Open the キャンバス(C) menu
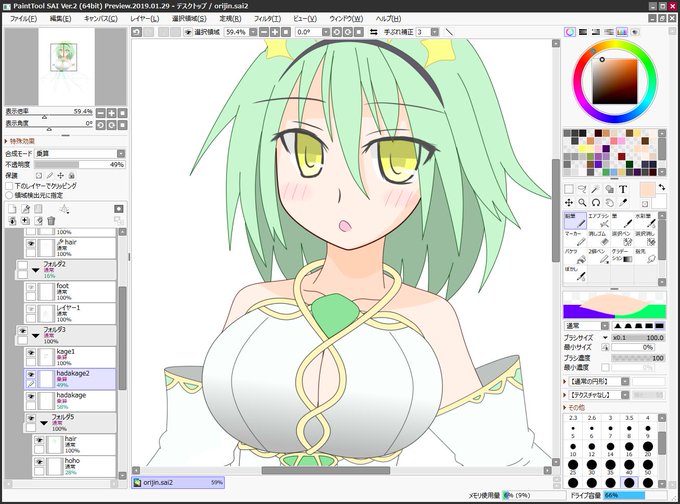The height and width of the screenshot is (504, 680). pyautogui.click(x=101, y=19)
